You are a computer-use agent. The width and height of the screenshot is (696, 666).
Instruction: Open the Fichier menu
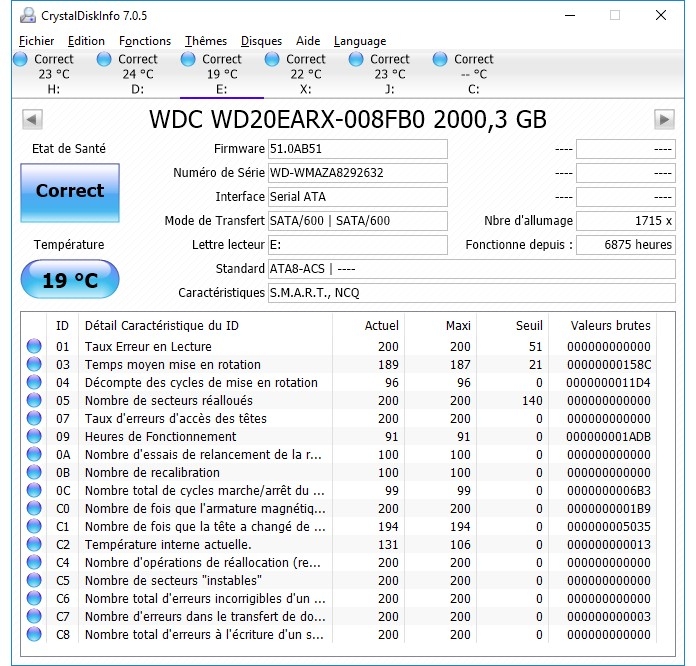tap(36, 41)
